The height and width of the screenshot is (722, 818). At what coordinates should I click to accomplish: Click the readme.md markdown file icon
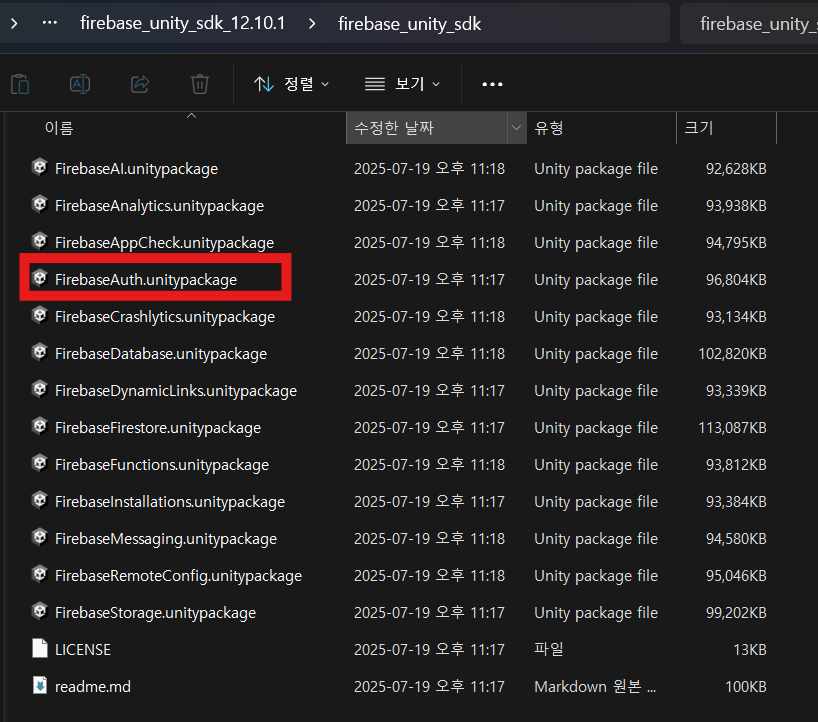(x=40, y=685)
